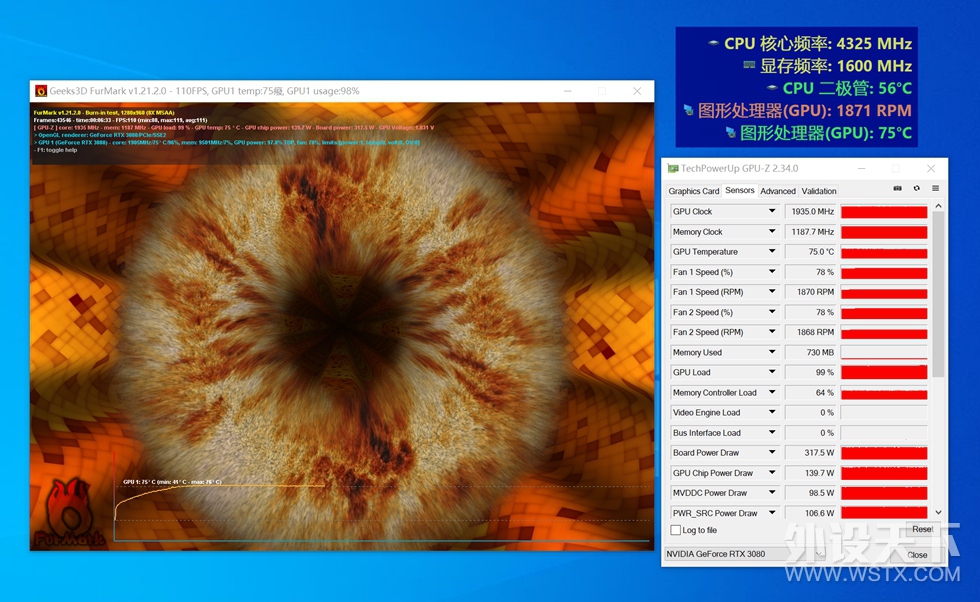
Task: Click the Close button in GPU-Z
Action: click(x=917, y=554)
